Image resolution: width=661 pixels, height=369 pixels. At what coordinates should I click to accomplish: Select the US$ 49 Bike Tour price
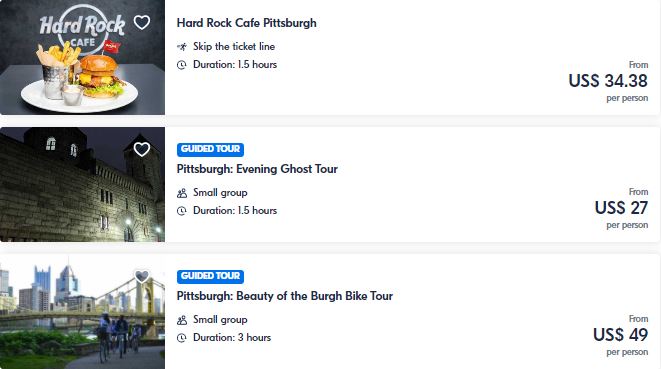coord(621,334)
